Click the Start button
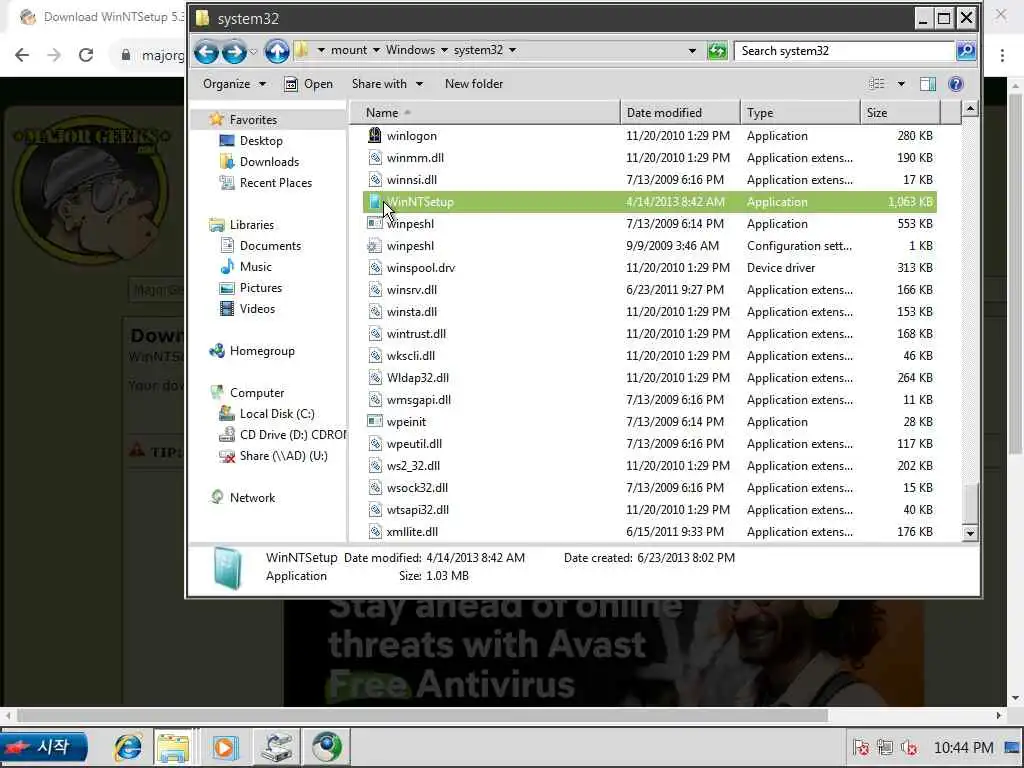Viewport: 1024px width, 768px height. [44, 747]
